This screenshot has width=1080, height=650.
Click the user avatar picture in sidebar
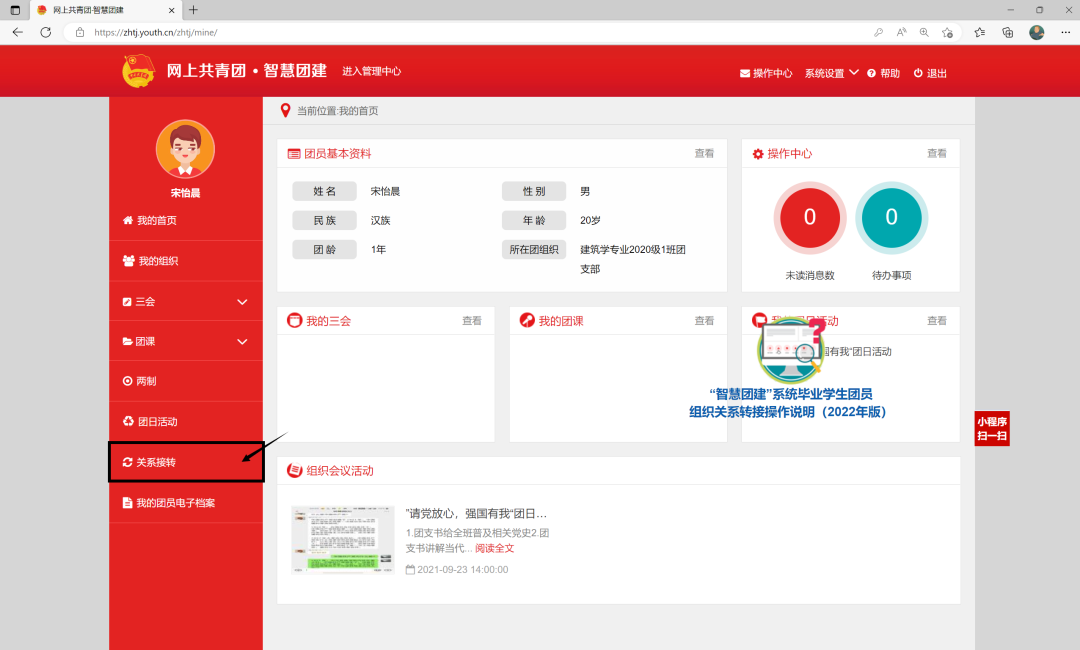pos(185,149)
